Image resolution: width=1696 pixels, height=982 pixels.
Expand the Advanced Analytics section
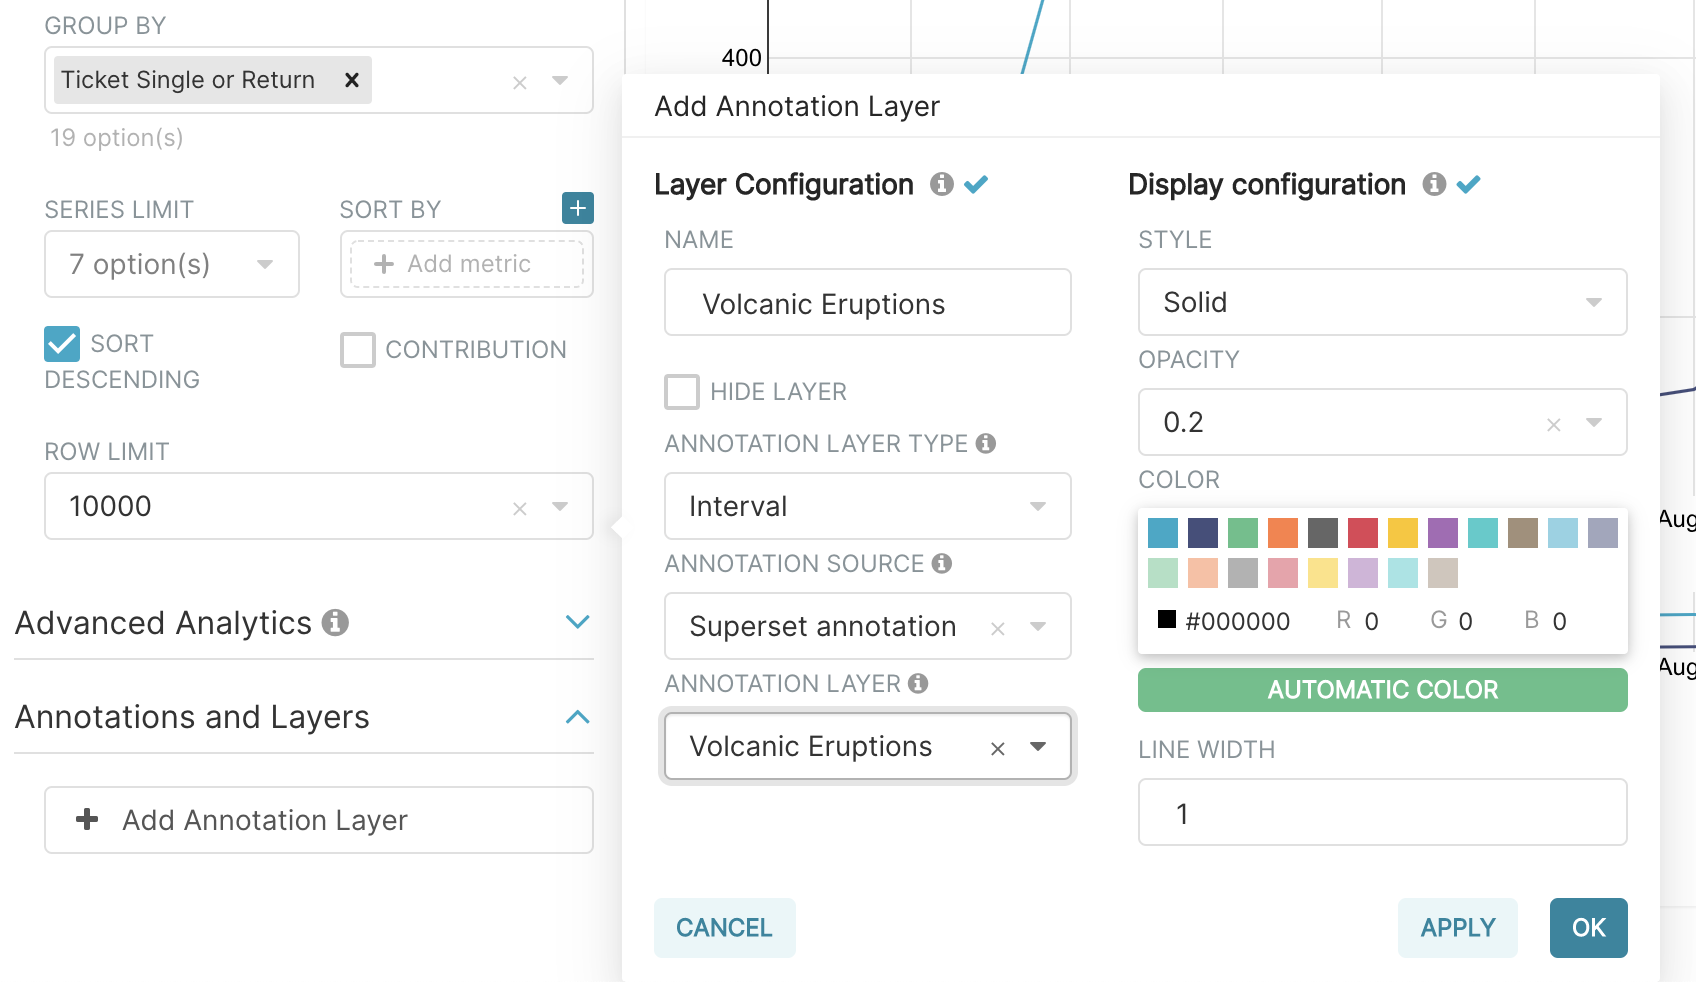pyautogui.click(x=577, y=622)
